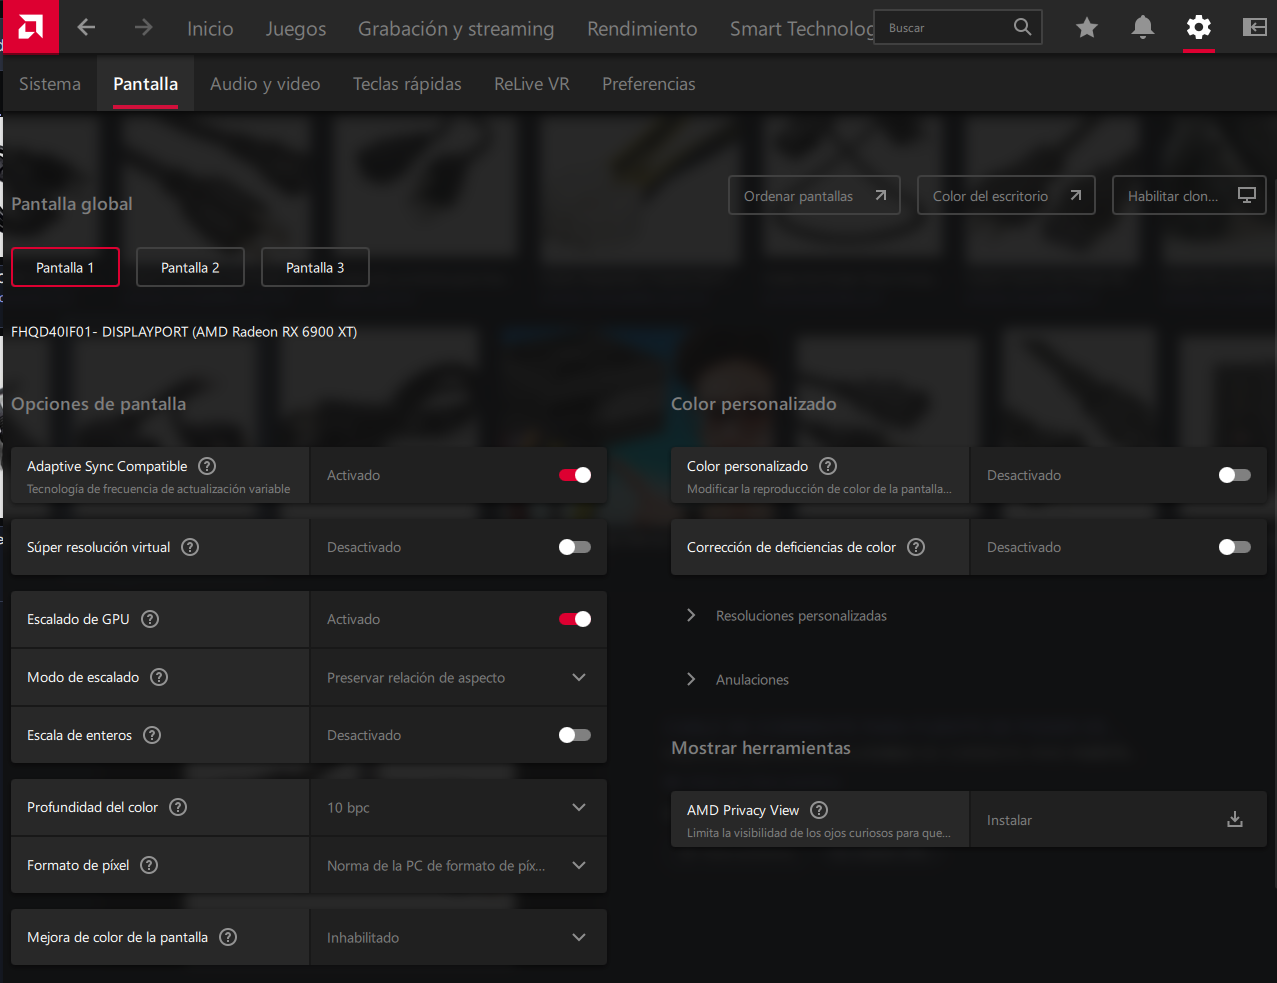This screenshot has width=1277, height=983.
Task: Show help for Súper resolución virtual
Action: 190,547
